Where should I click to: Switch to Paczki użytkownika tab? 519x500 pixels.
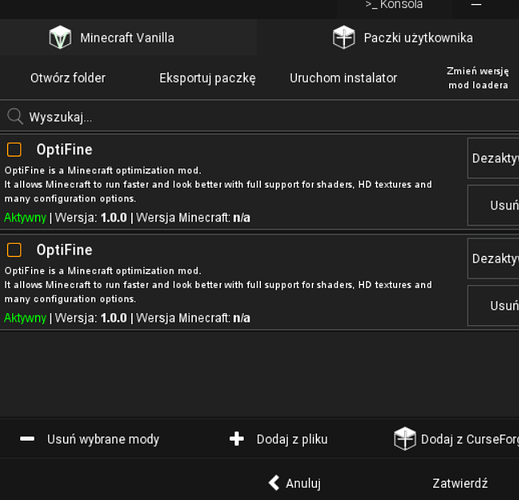tap(402, 37)
